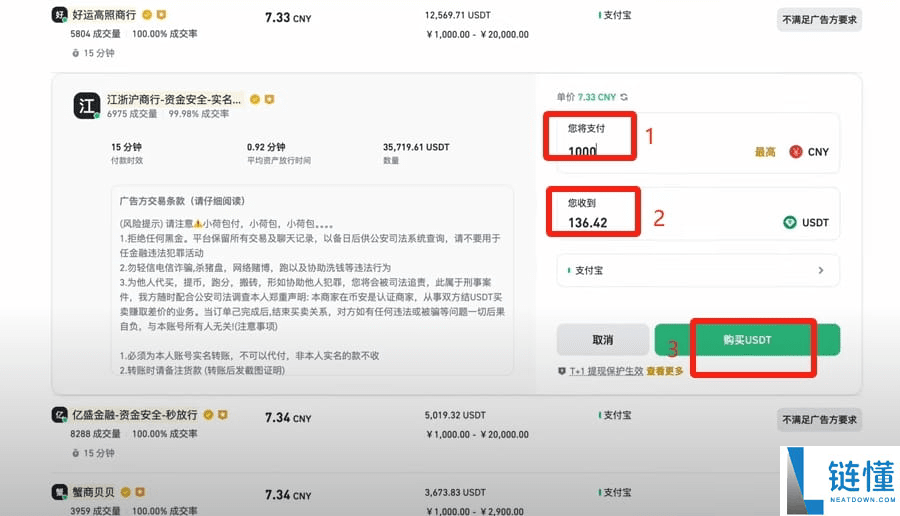Click 3,673.83 USDT available amount
Screen dimensions: 900x516
[x=455, y=492]
